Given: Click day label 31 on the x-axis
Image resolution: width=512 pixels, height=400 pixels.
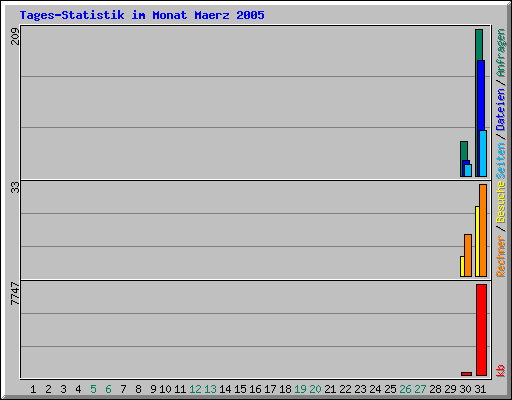Looking at the screenshot, I should (x=480, y=389).
